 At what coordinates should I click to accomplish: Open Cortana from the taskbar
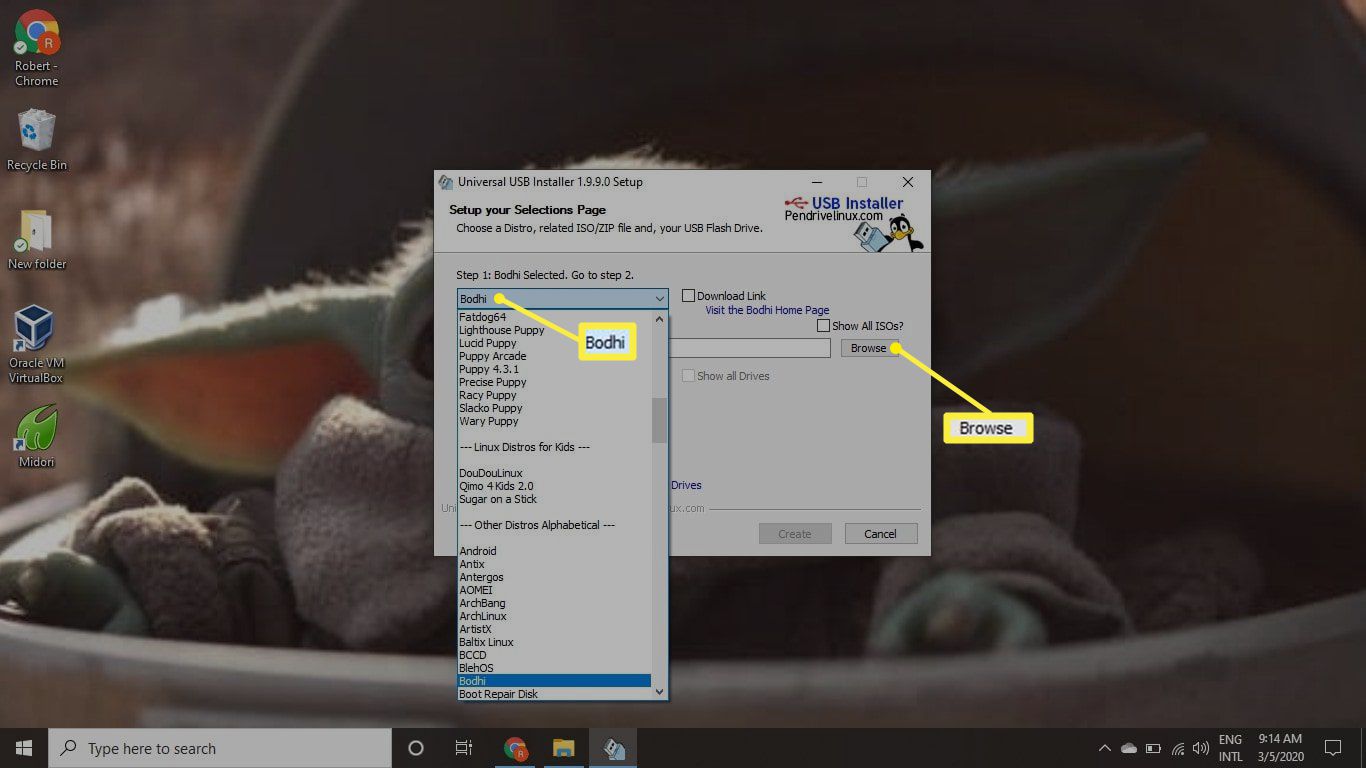pyautogui.click(x=416, y=748)
